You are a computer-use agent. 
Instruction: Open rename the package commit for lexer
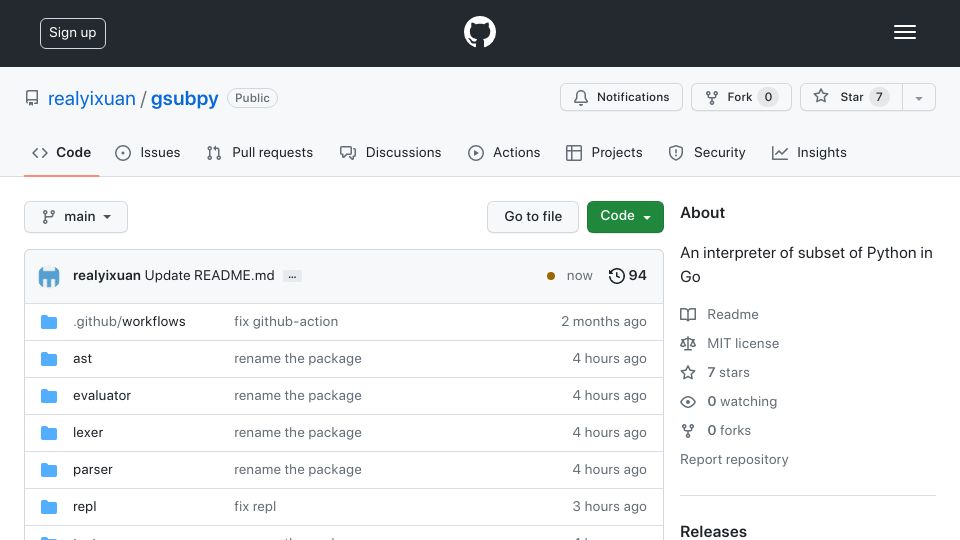298,433
